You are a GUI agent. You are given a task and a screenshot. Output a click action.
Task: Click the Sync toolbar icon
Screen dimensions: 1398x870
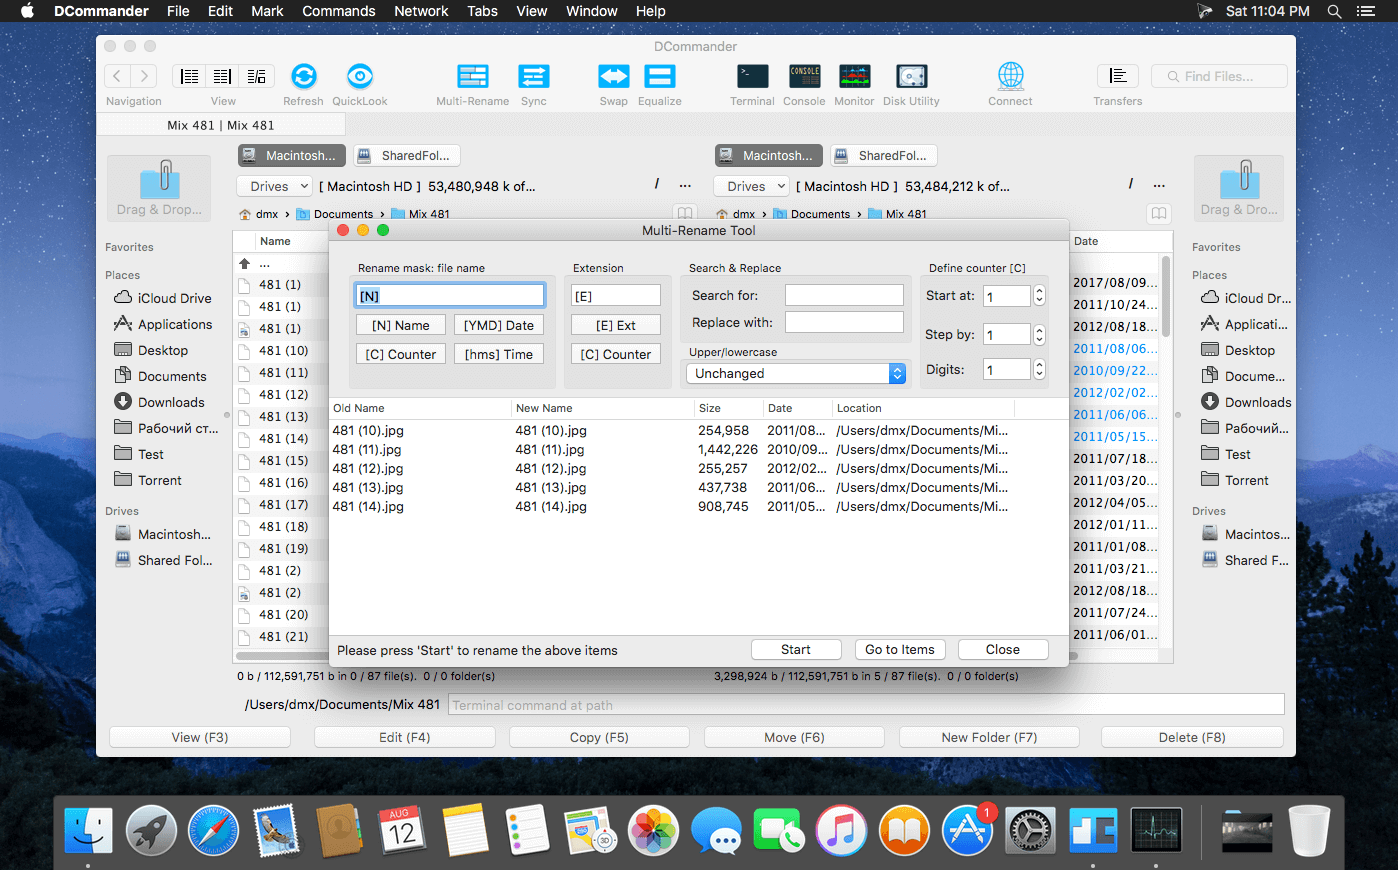pos(534,76)
